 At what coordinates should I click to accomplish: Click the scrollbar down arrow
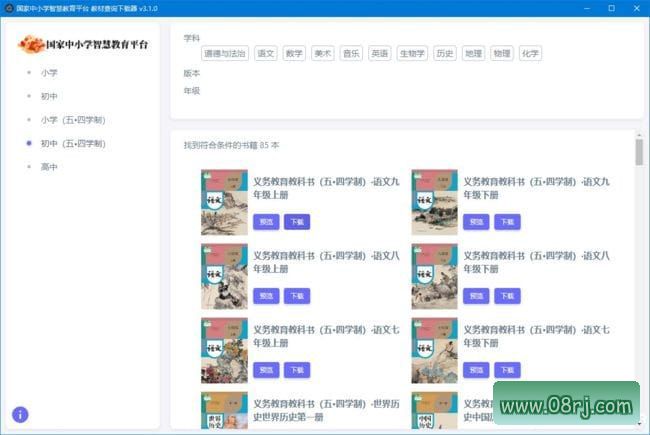pyautogui.click(x=639, y=424)
